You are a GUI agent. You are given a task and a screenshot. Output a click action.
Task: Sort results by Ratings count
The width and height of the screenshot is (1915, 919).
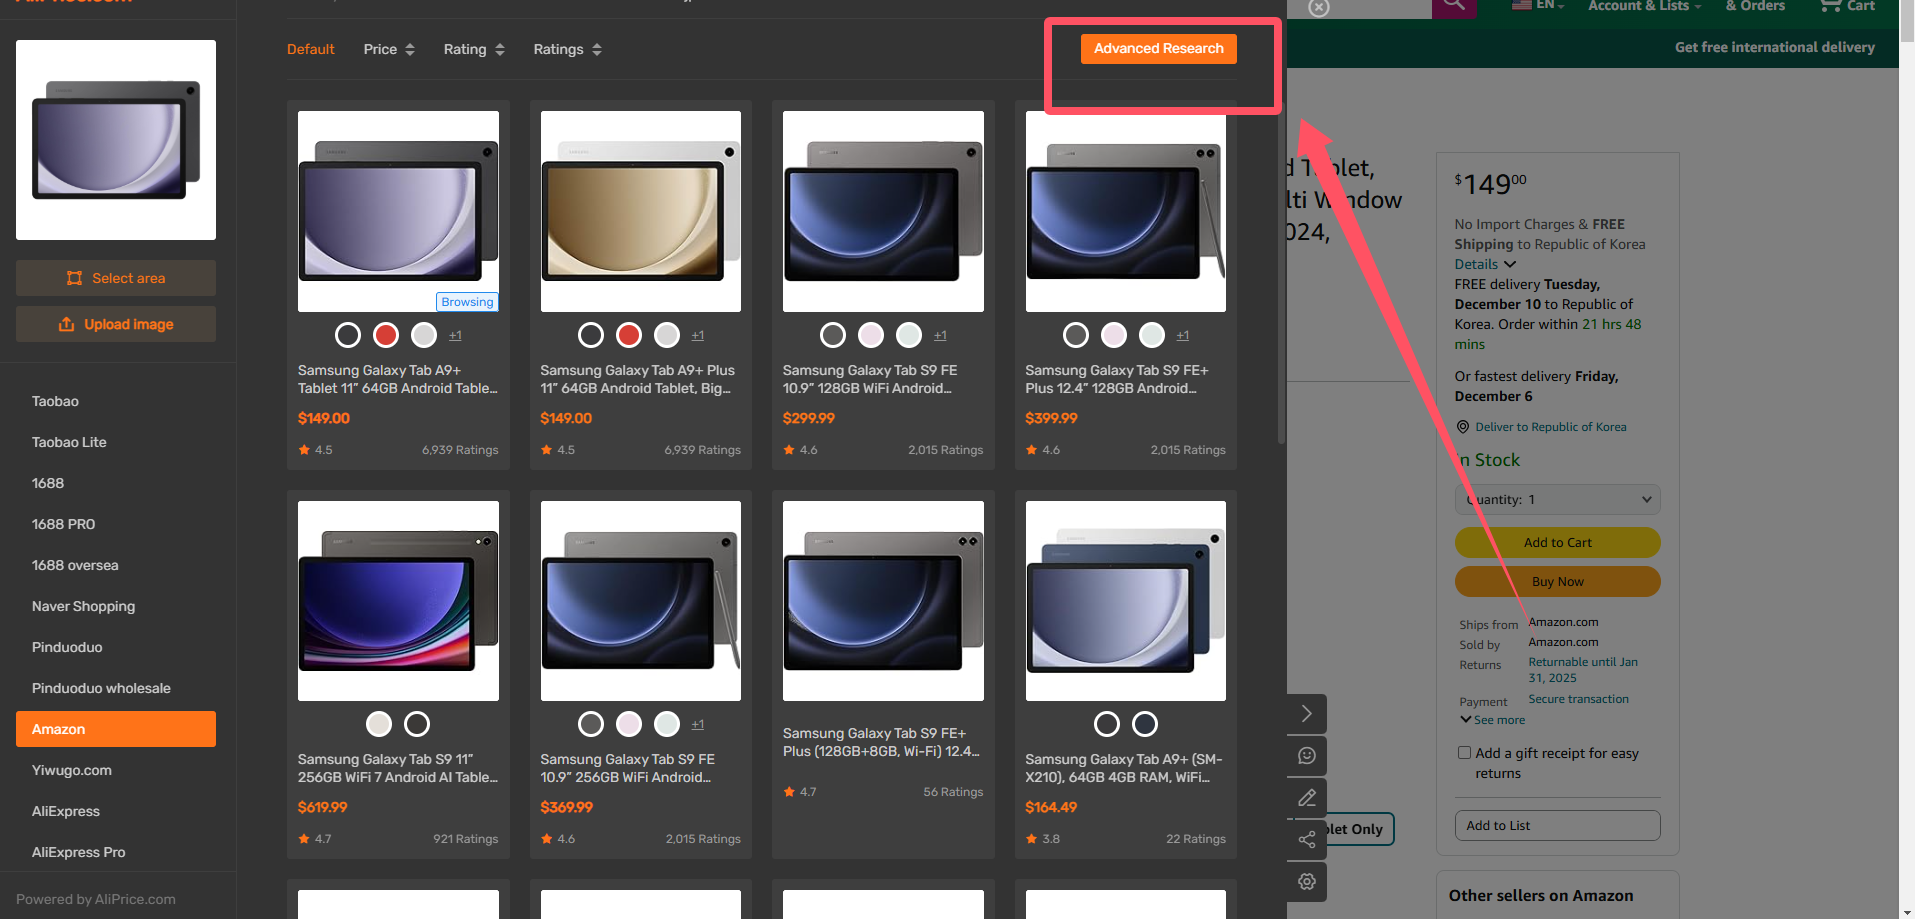tap(568, 49)
